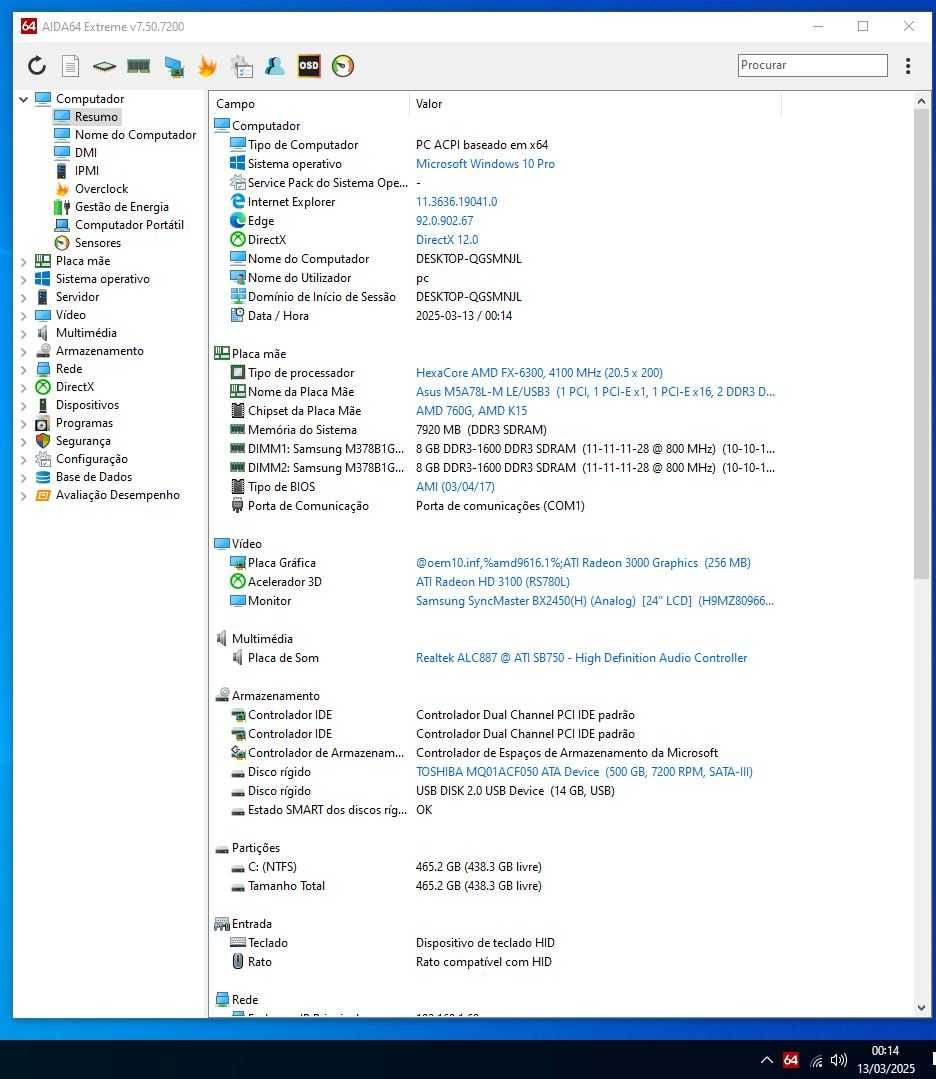The width and height of the screenshot is (936, 1079).
Task: Select Base de Dados in the tree
Action: coord(94,476)
